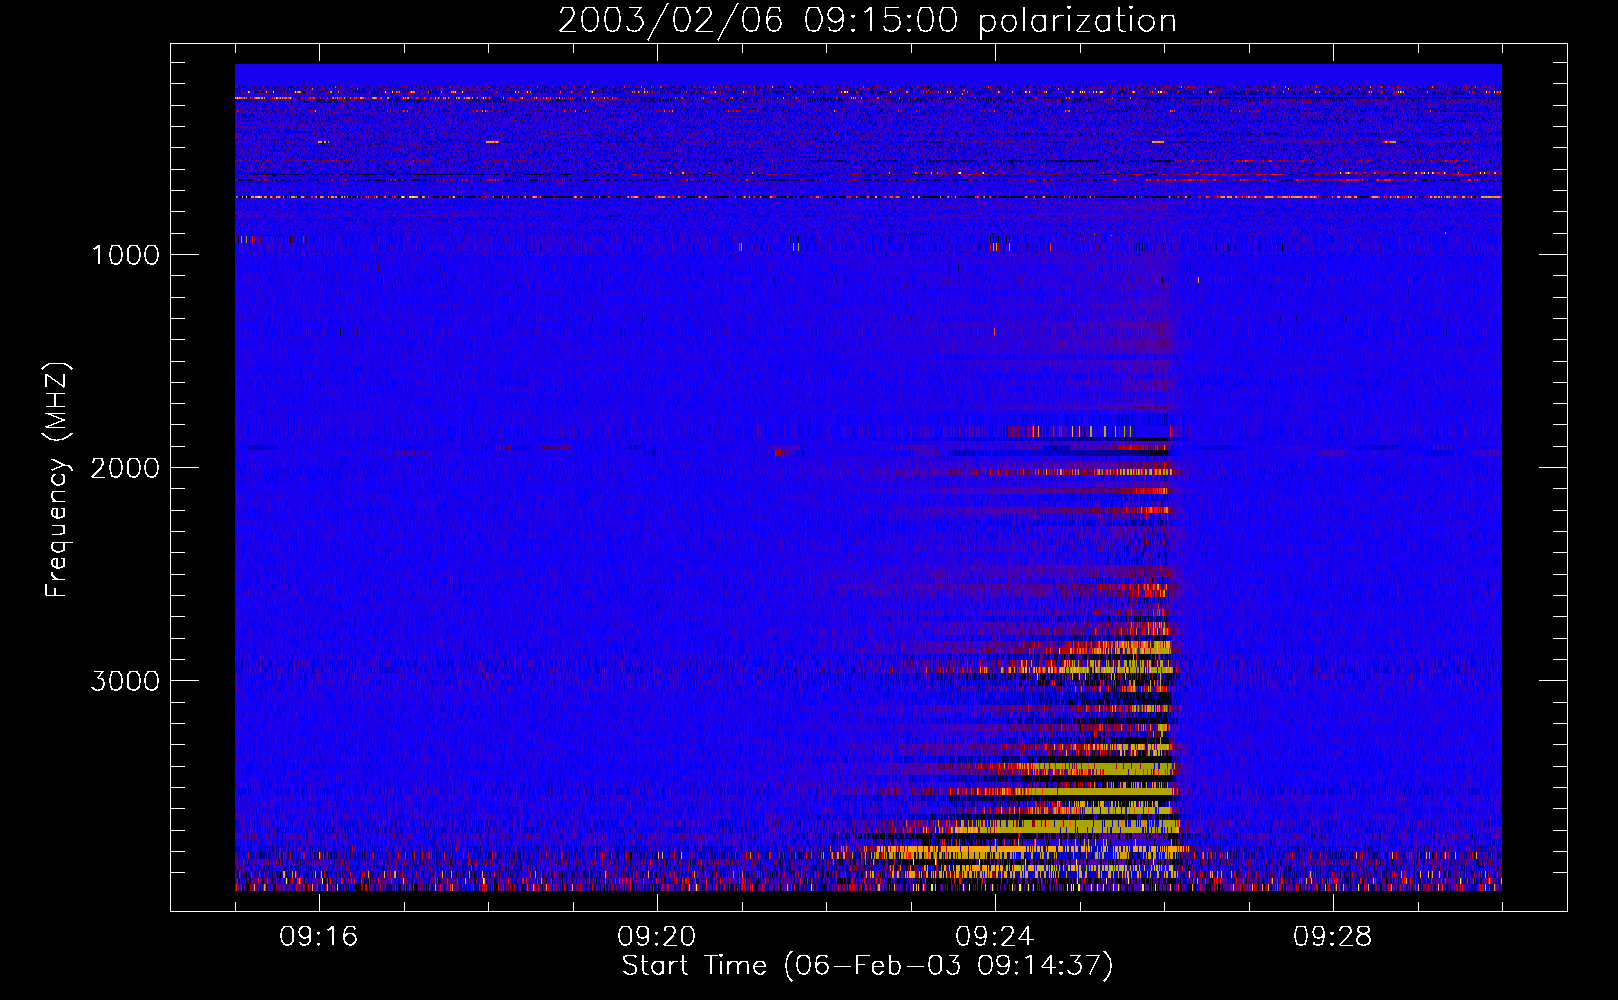Click the 2000 frequency tick label
The image size is (1618, 1000).
click(125, 468)
